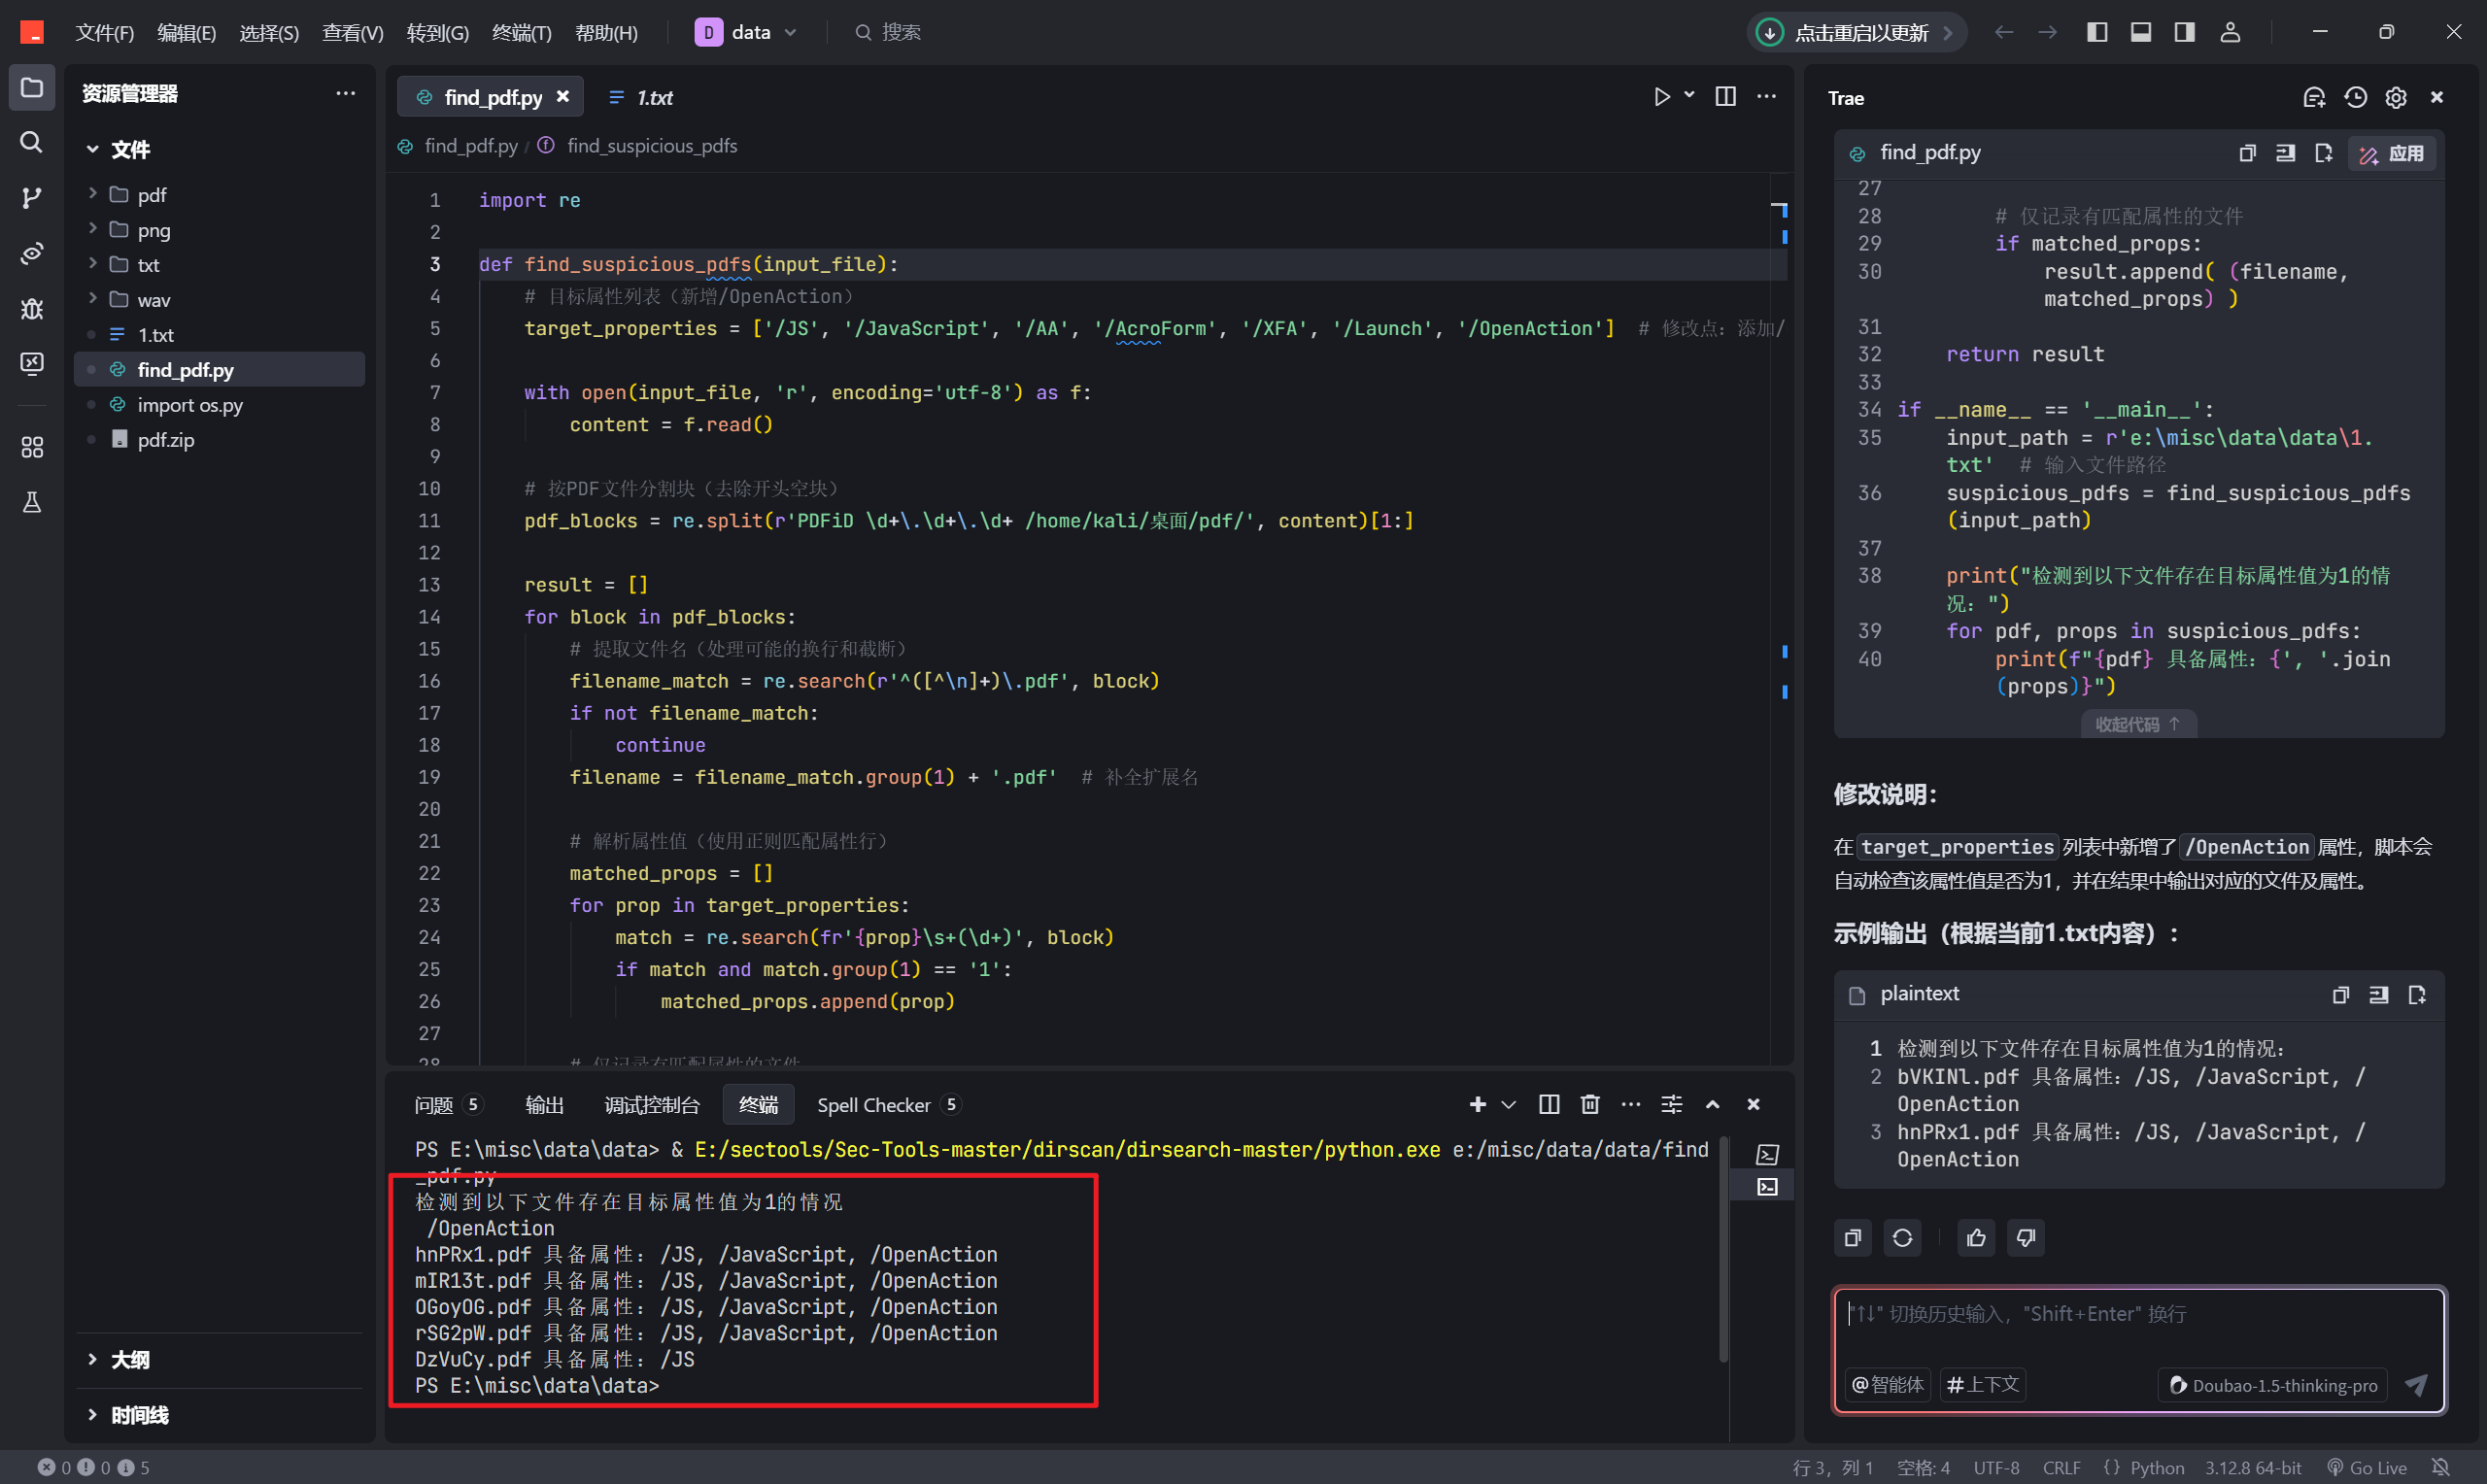Open the Source Control view icon

point(32,197)
